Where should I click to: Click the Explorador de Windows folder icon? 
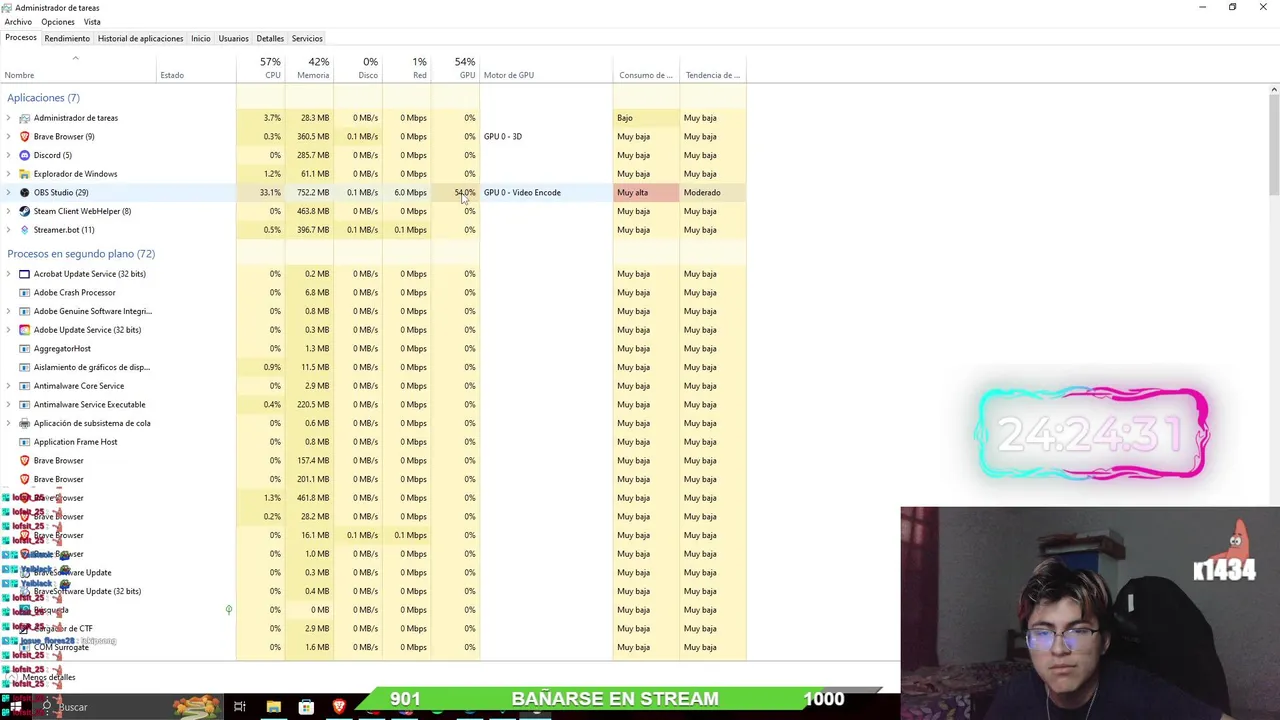(25, 174)
